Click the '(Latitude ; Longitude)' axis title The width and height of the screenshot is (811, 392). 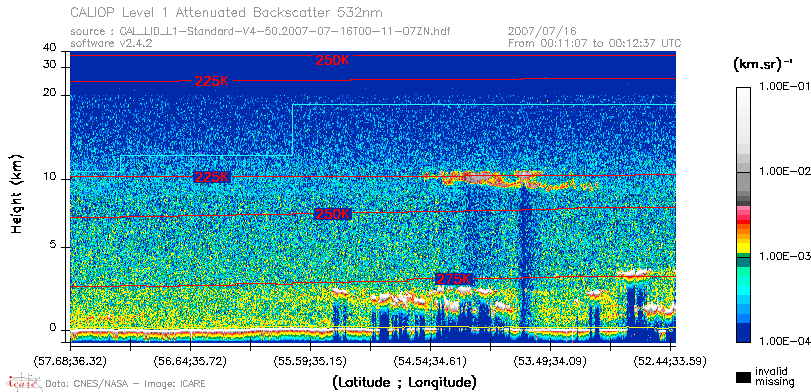tap(404, 383)
